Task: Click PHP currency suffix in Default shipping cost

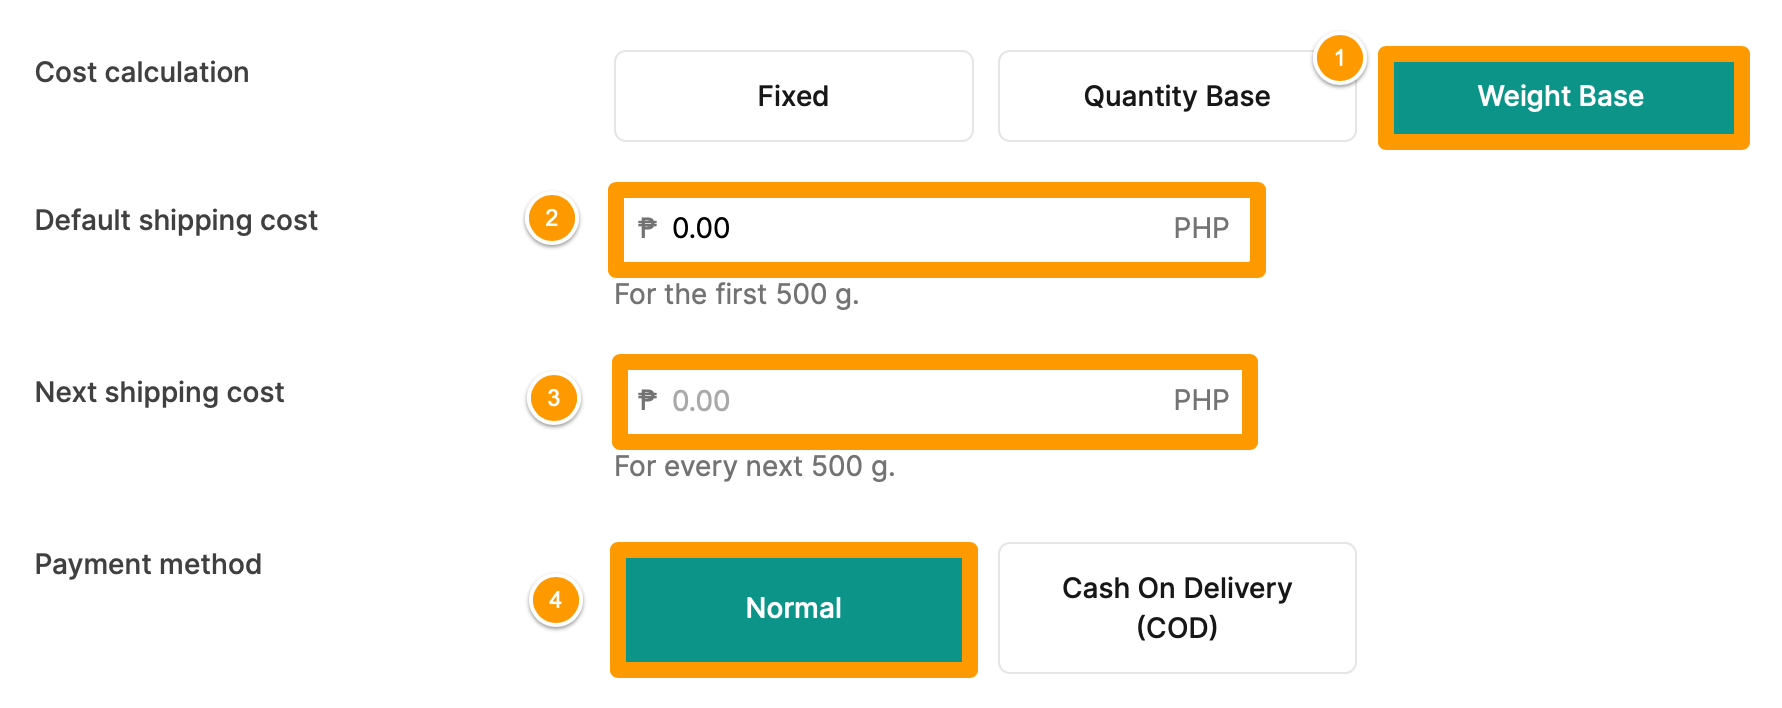Action: click(1200, 229)
